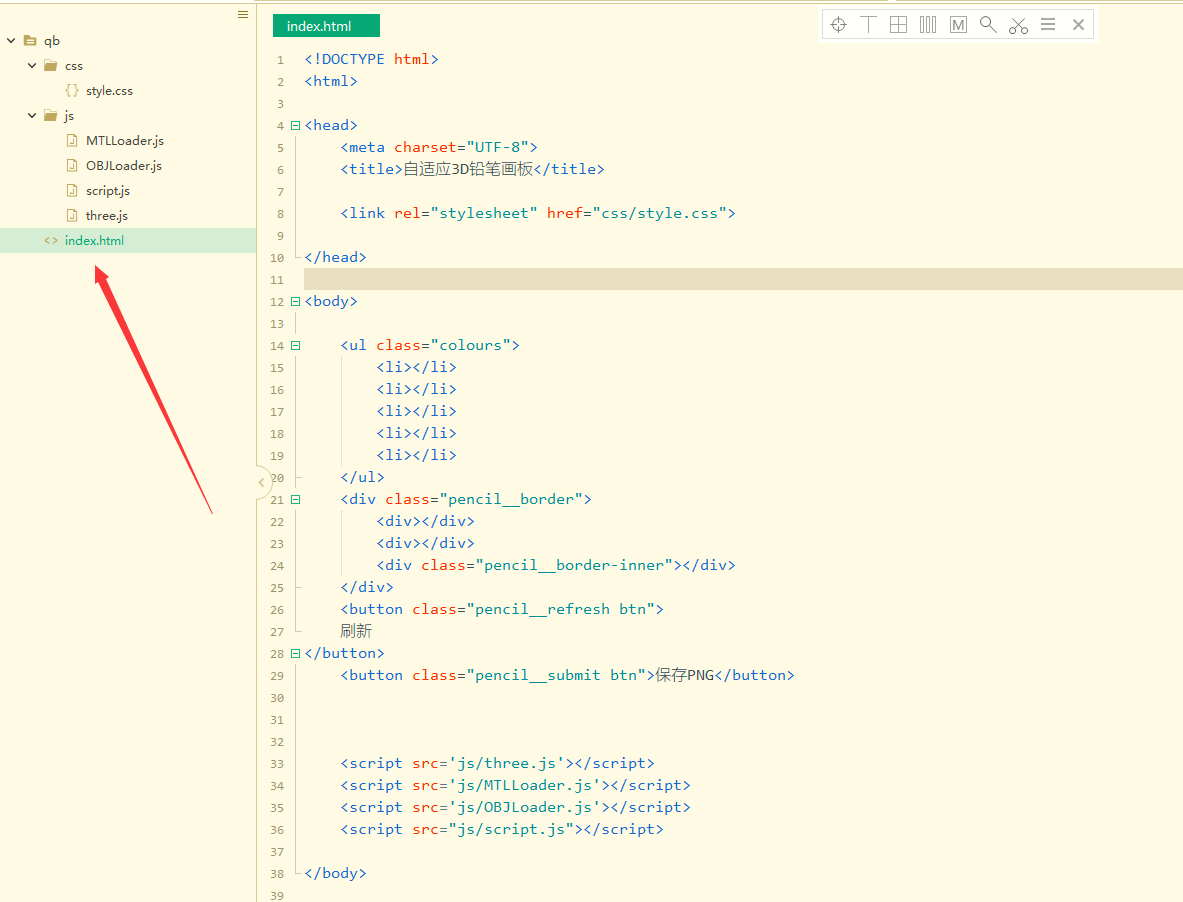Click the three vertical columns icon
The image size is (1183, 902).
coord(928,25)
